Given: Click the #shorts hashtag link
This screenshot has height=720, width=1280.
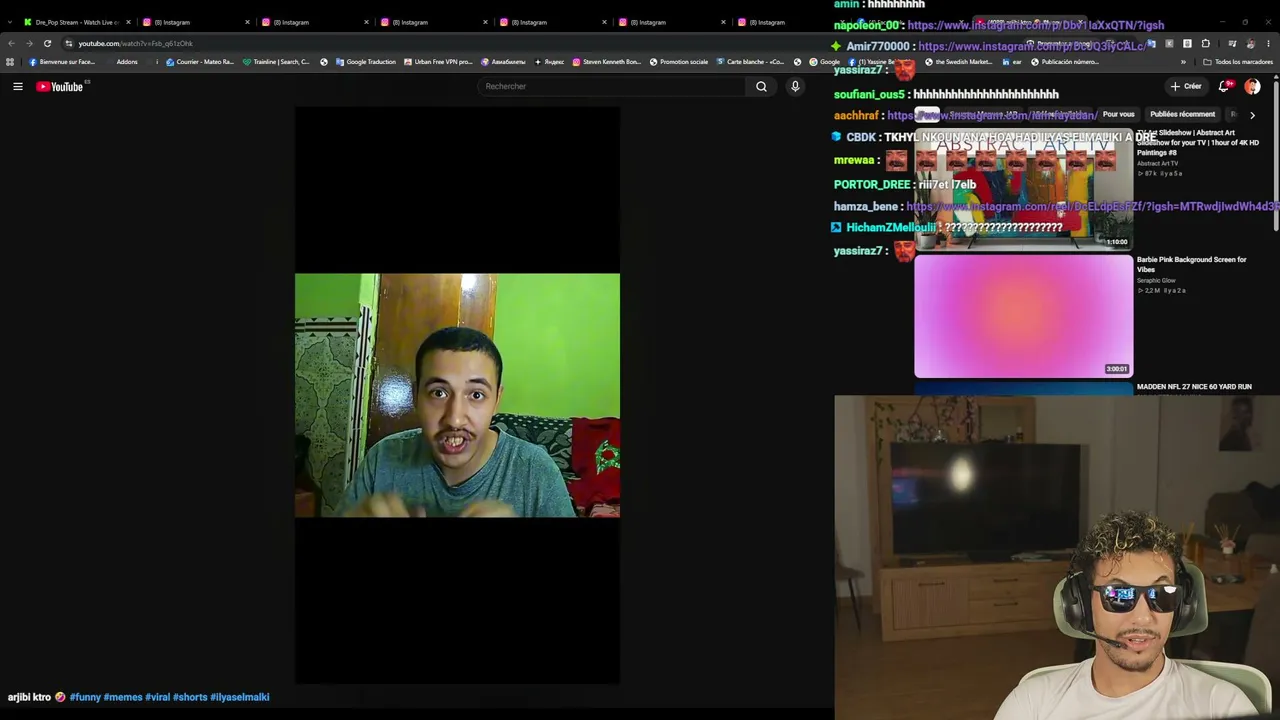Looking at the screenshot, I should (x=190, y=697).
